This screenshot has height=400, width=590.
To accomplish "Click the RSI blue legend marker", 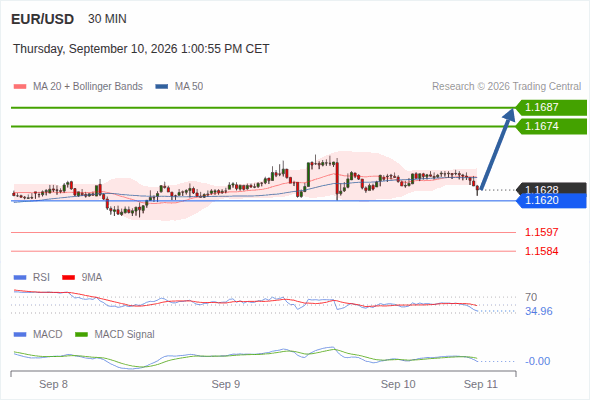I will click(x=20, y=278).
